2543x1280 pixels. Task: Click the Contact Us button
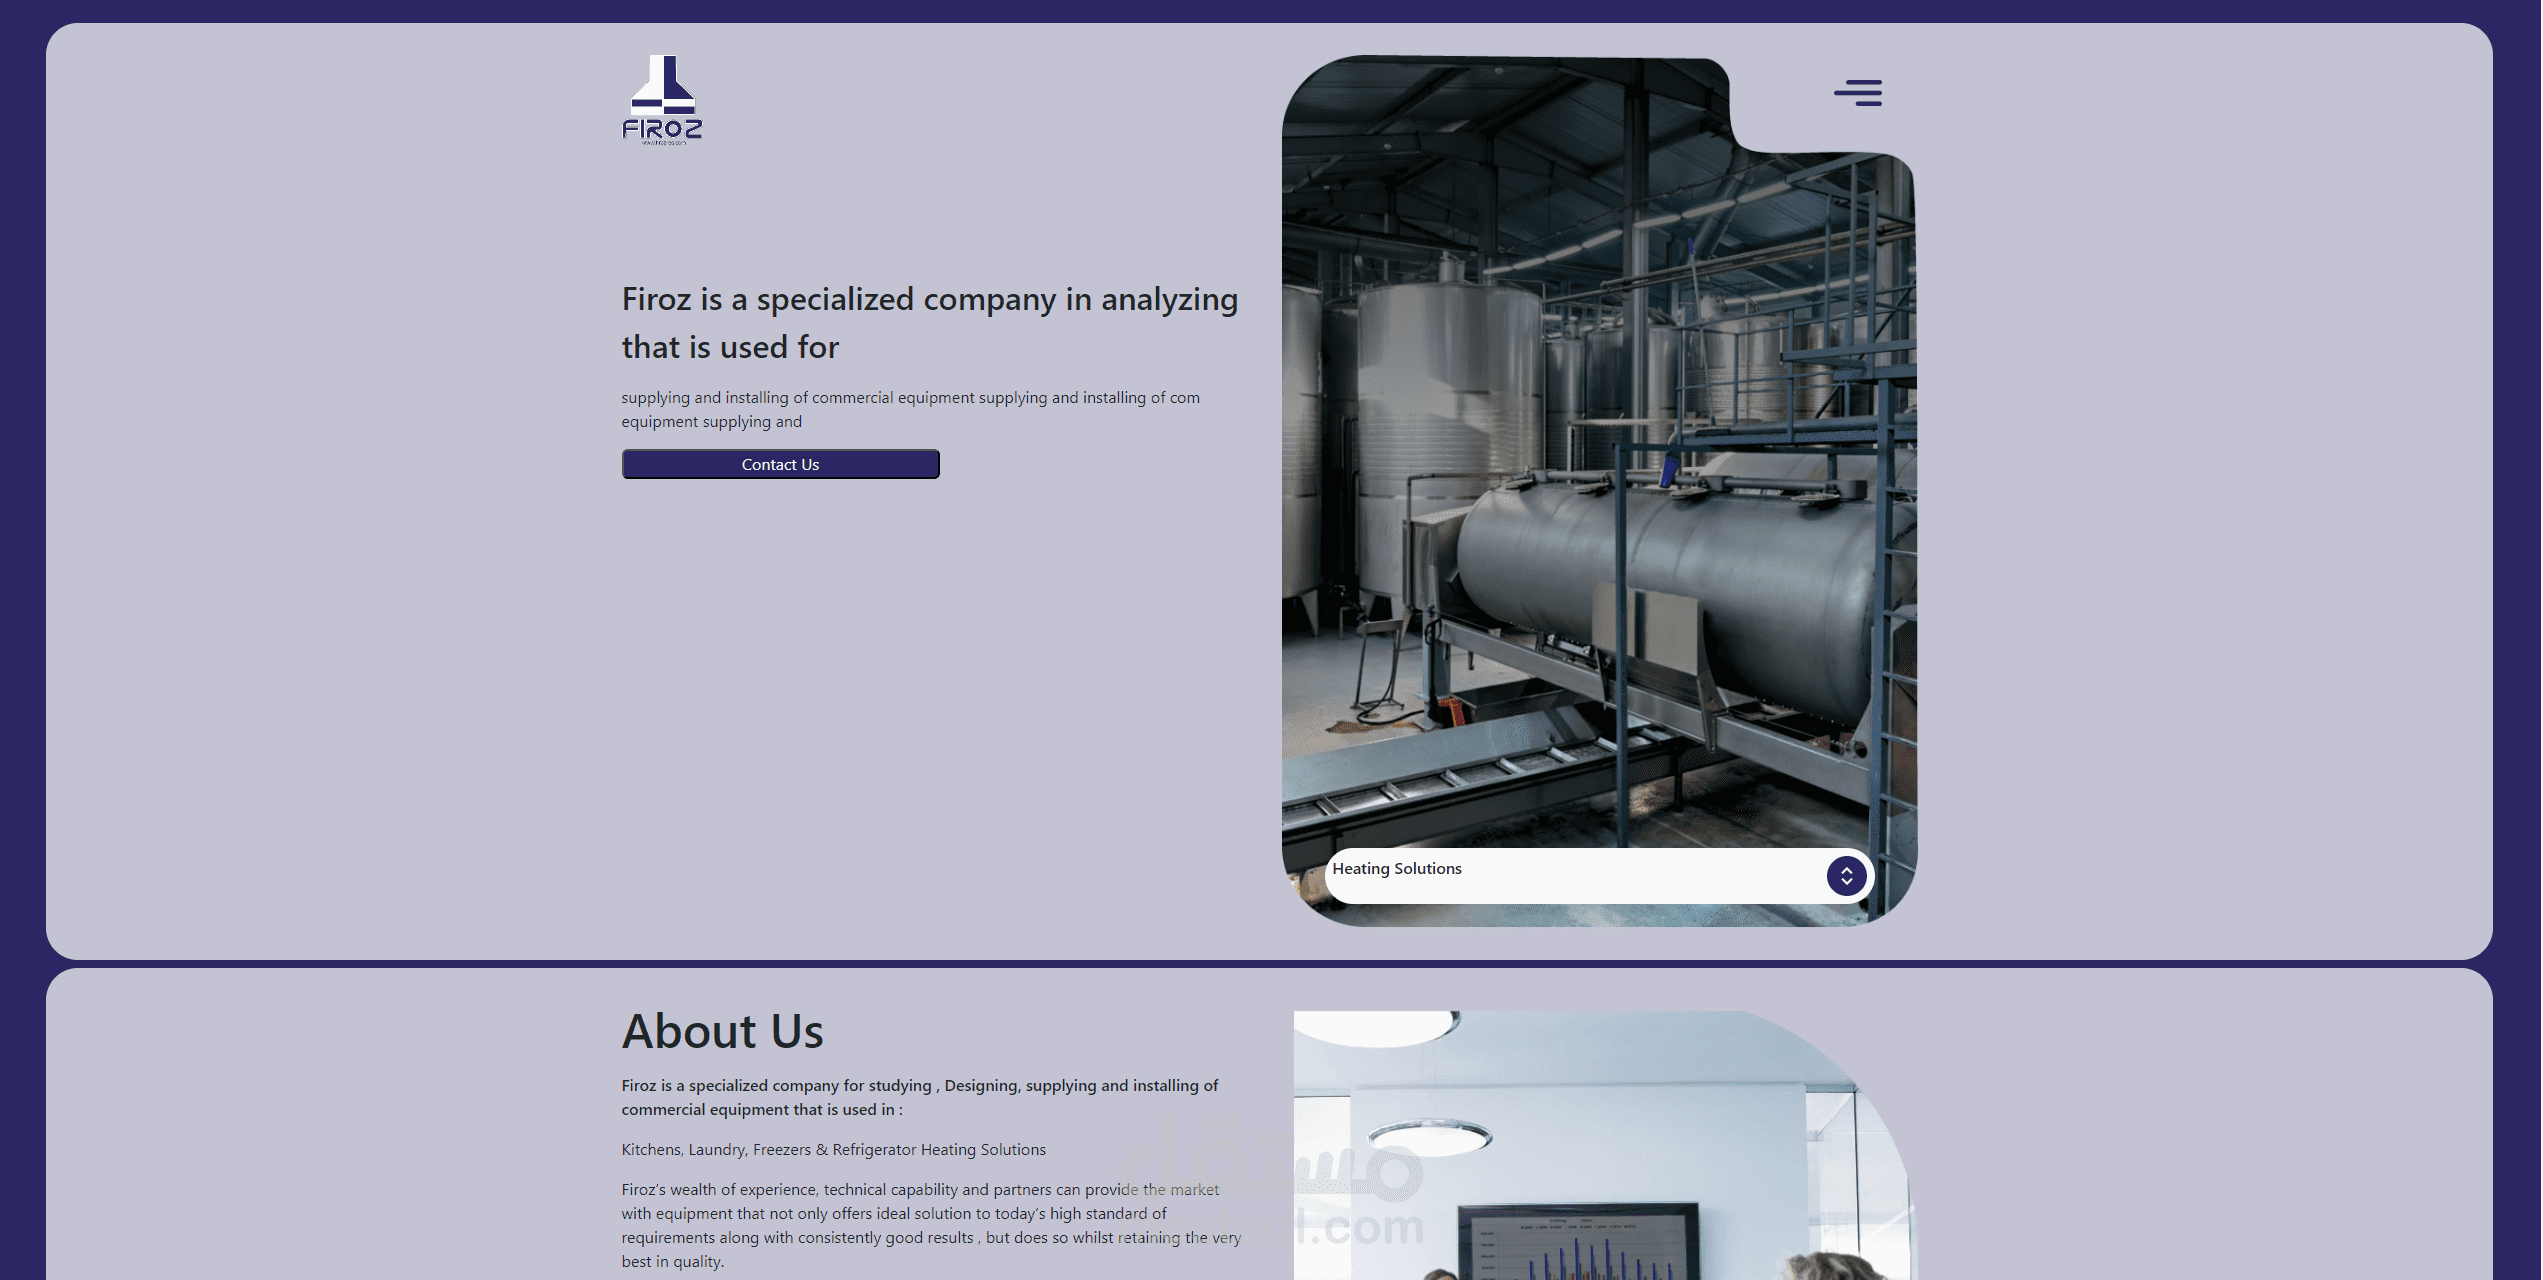pyautogui.click(x=780, y=464)
